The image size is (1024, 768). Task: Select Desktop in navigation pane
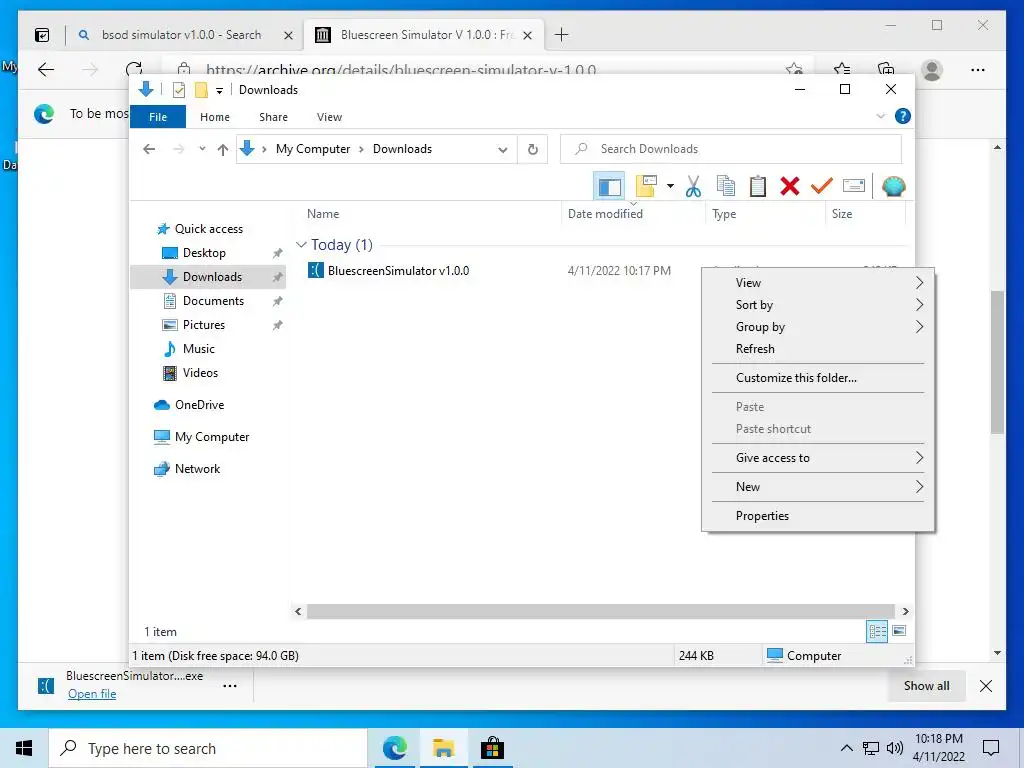(x=203, y=253)
